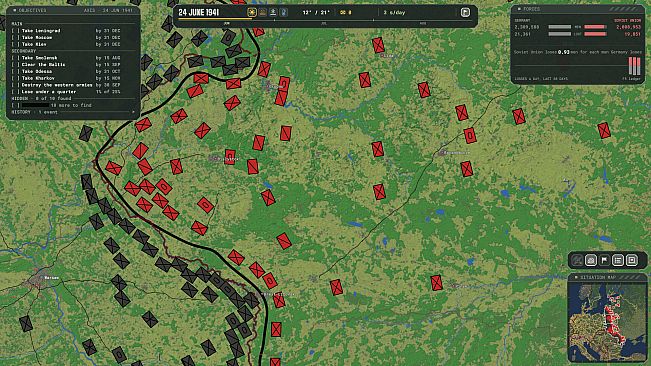This screenshot has height=366, width=651.
Task: Toggle the Lose under a quarter checkbox
Action: [x=15, y=92]
